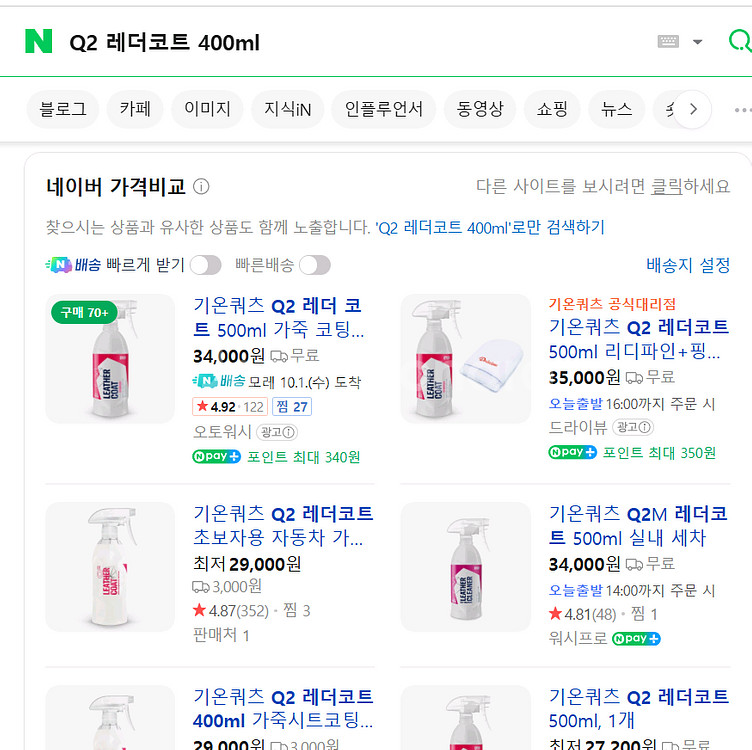The height and width of the screenshot is (750, 752).
Task: Click the green search magnifier icon
Action: coord(740,41)
